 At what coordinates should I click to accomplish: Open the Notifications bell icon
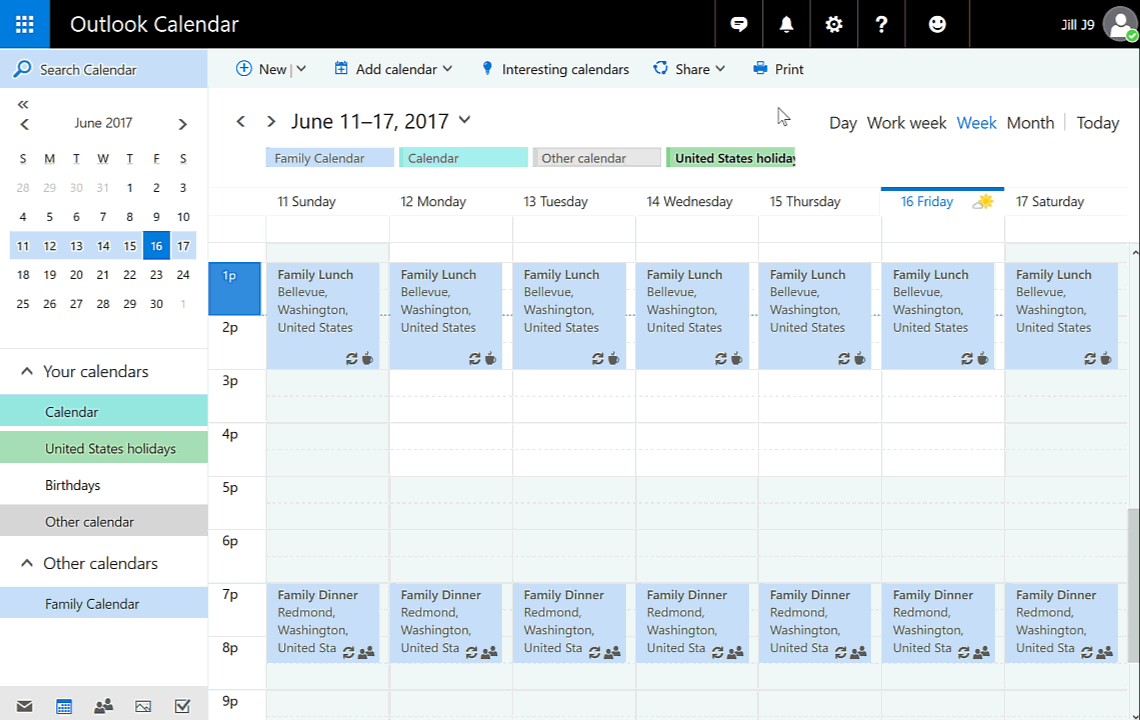coord(786,24)
